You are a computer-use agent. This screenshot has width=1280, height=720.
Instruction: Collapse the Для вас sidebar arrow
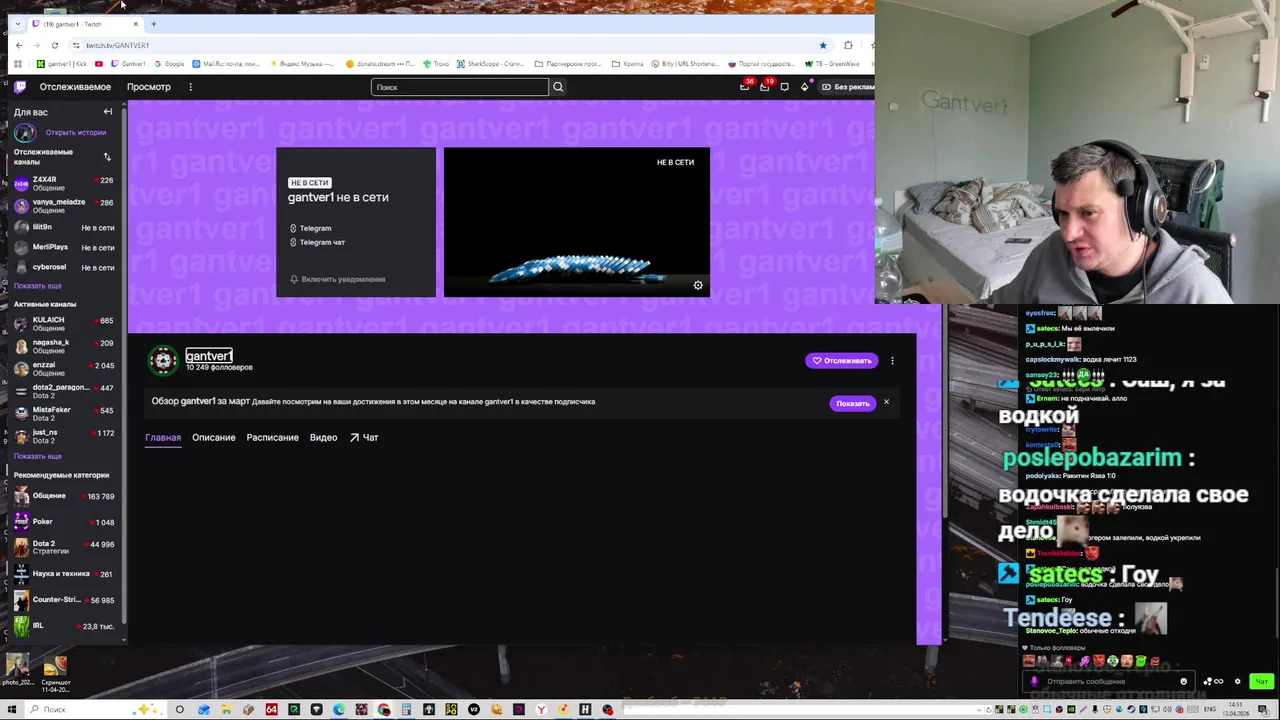coord(108,112)
